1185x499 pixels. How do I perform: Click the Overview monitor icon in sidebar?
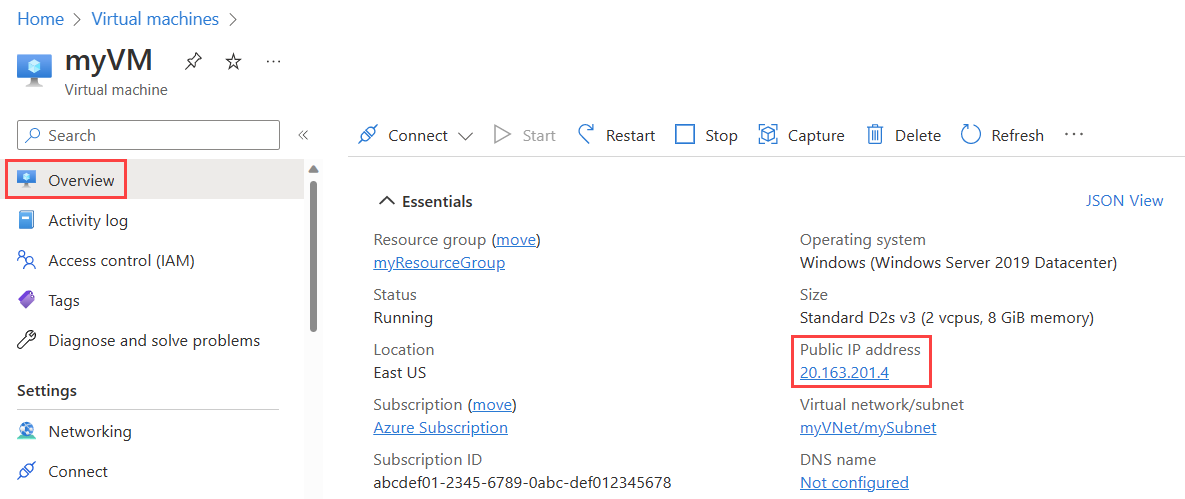click(26, 180)
